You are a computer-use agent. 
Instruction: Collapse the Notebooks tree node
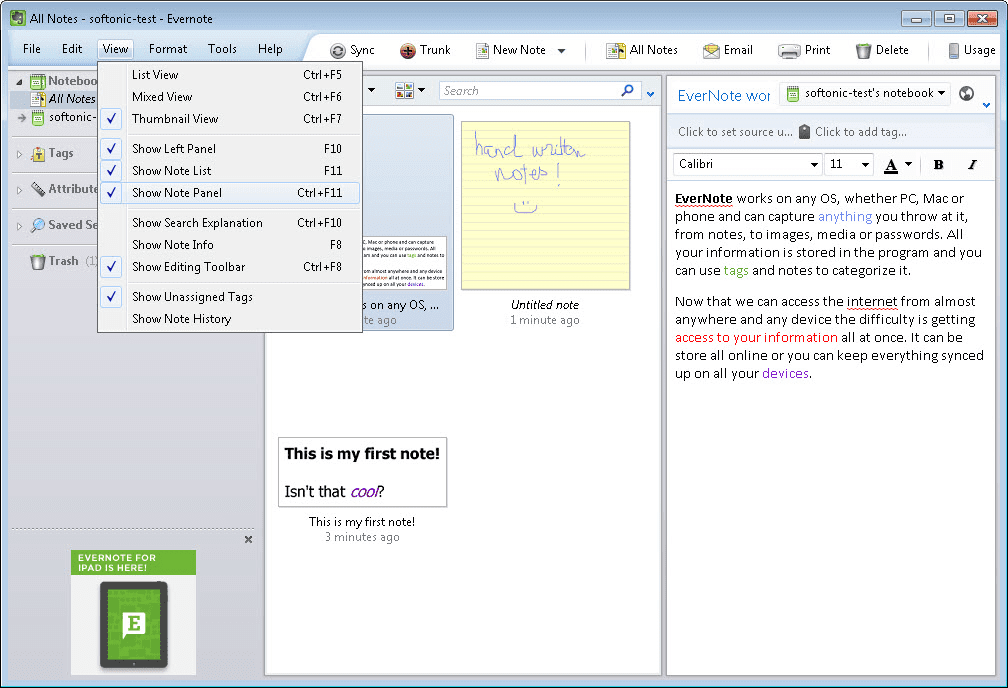(19, 82)
